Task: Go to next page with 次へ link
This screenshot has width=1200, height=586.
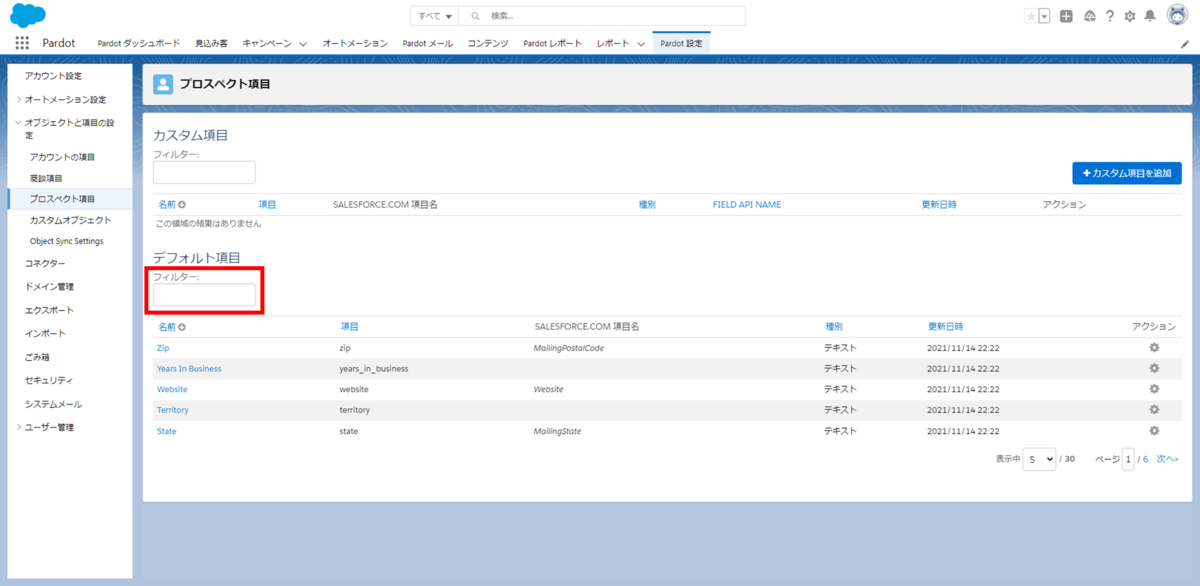Action: pyautogui.click(x=1167, y=459)
